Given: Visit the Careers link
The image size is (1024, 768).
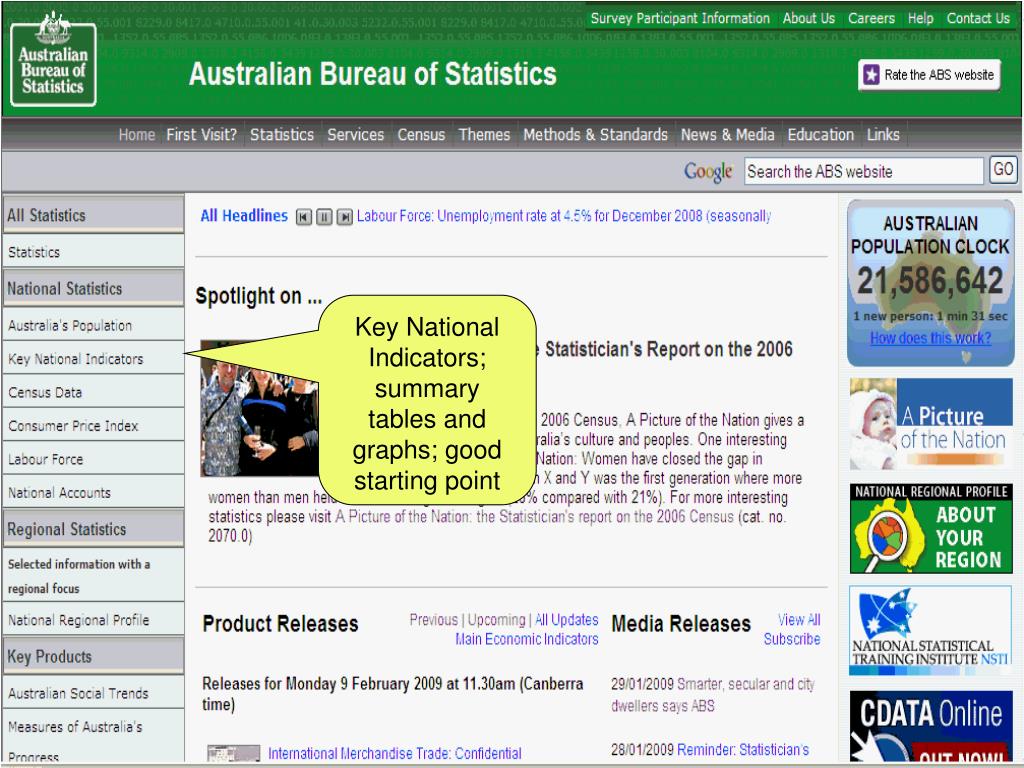Looking at the screenshot, I should (x=871, y=18).
